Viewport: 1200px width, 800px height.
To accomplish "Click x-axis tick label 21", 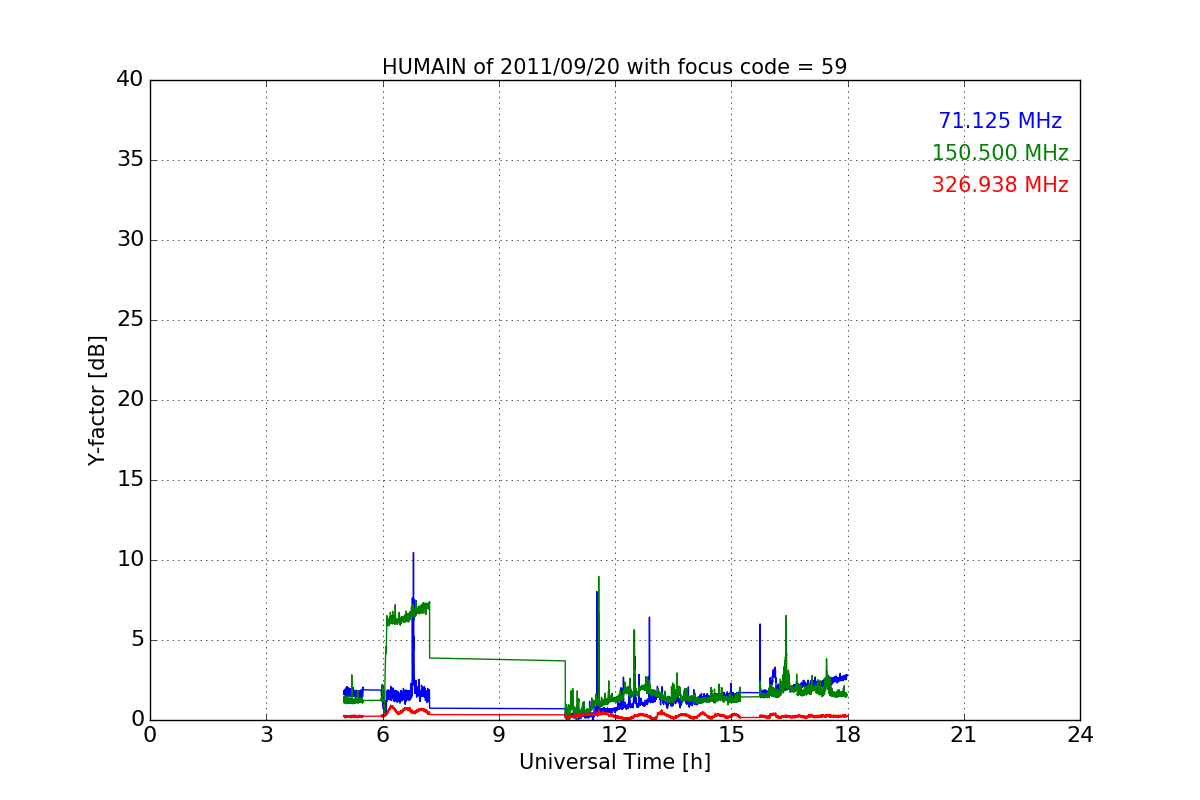I will click(964, 735).
